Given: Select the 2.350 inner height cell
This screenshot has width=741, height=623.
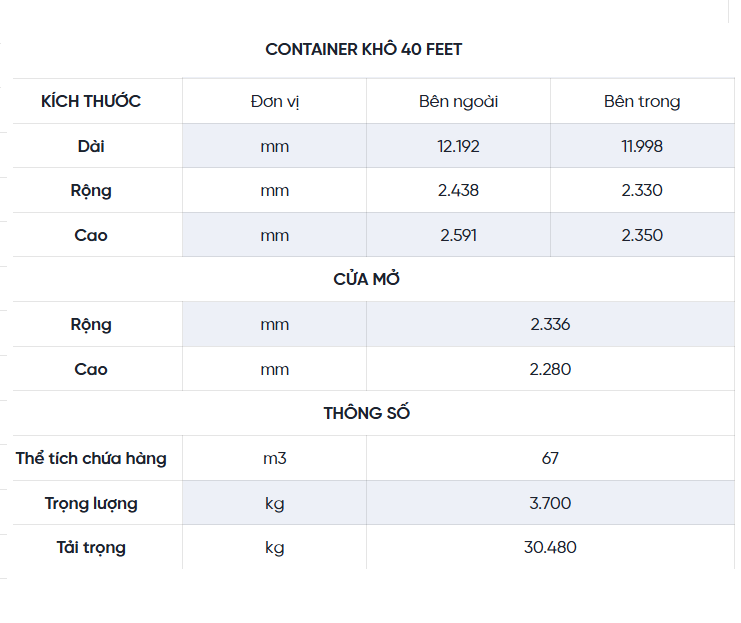Looking at the screenshot, I should point(642,235).
